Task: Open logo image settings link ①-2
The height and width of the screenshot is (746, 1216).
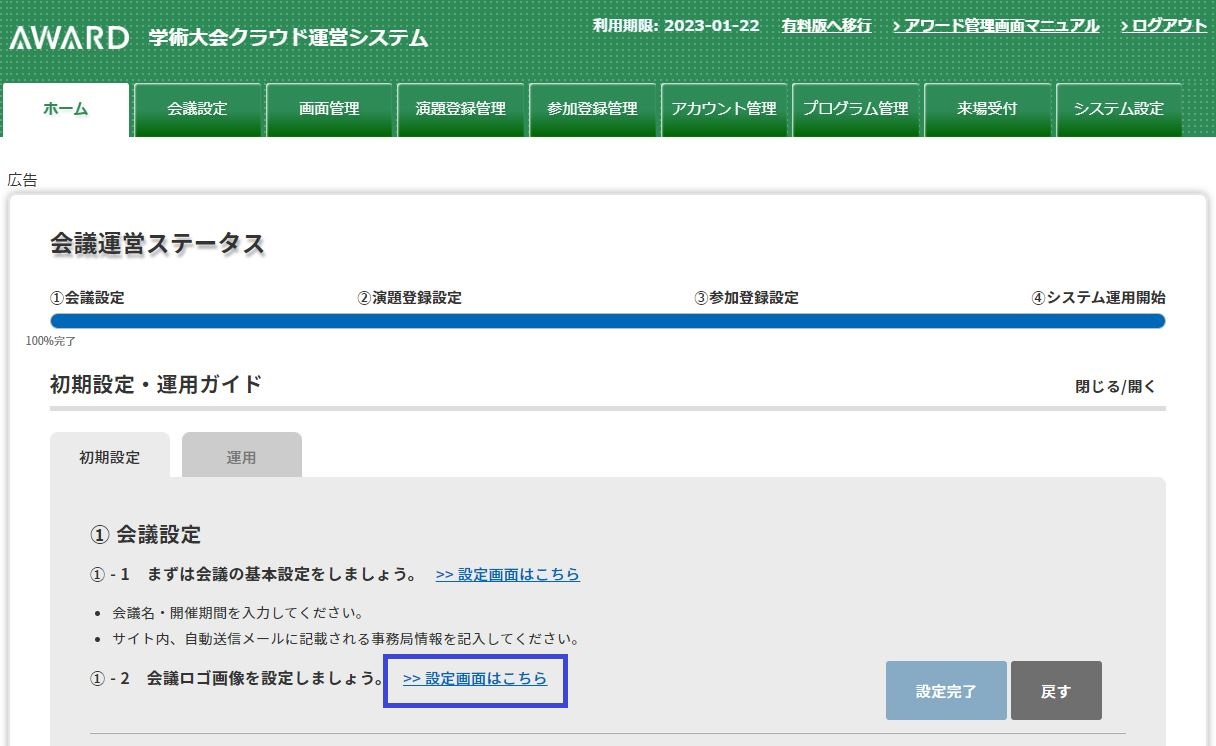Action: (475, 678)
